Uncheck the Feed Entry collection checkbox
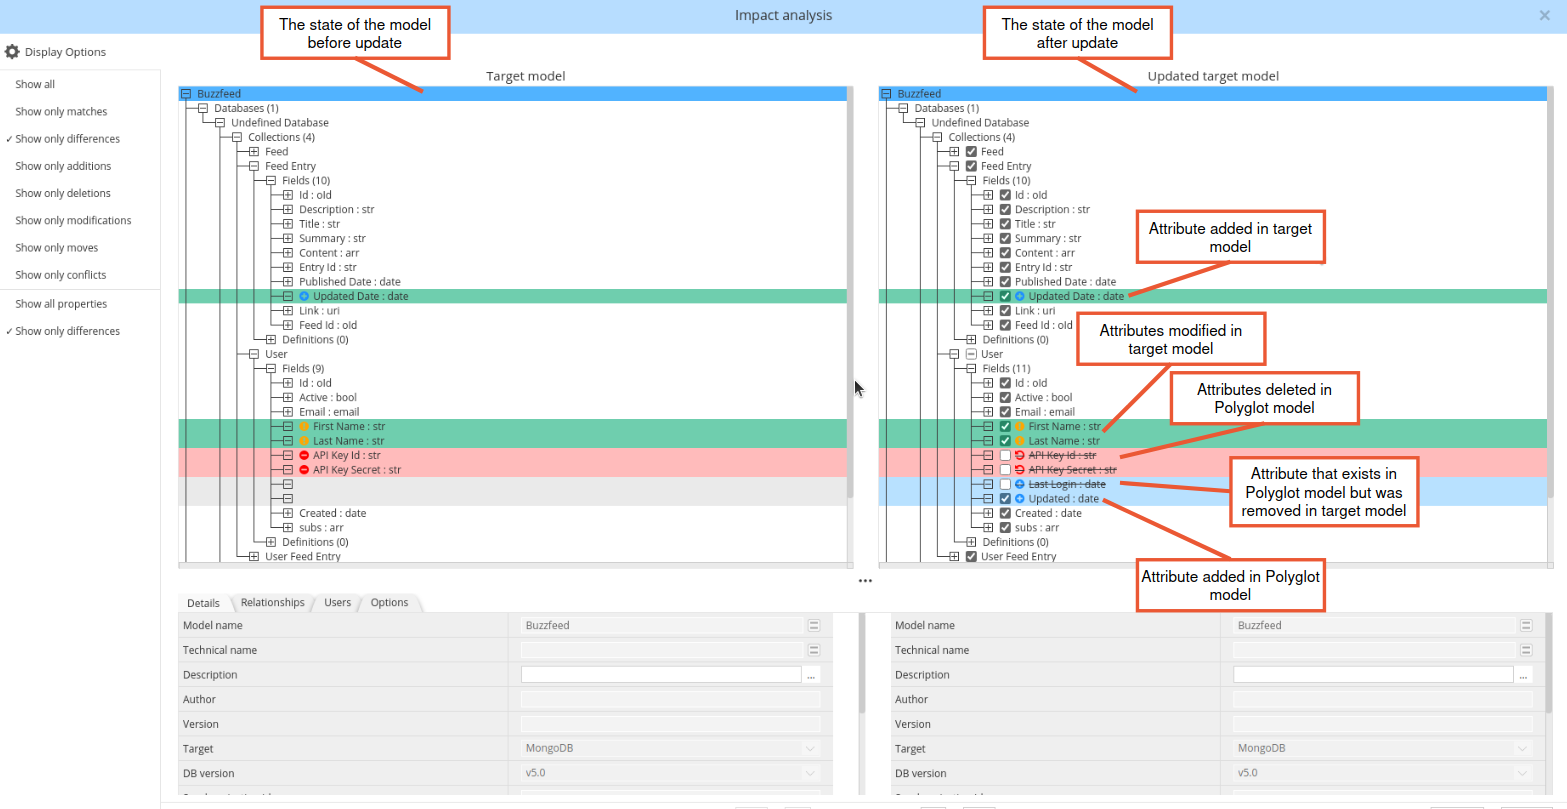 click(970, 165)
